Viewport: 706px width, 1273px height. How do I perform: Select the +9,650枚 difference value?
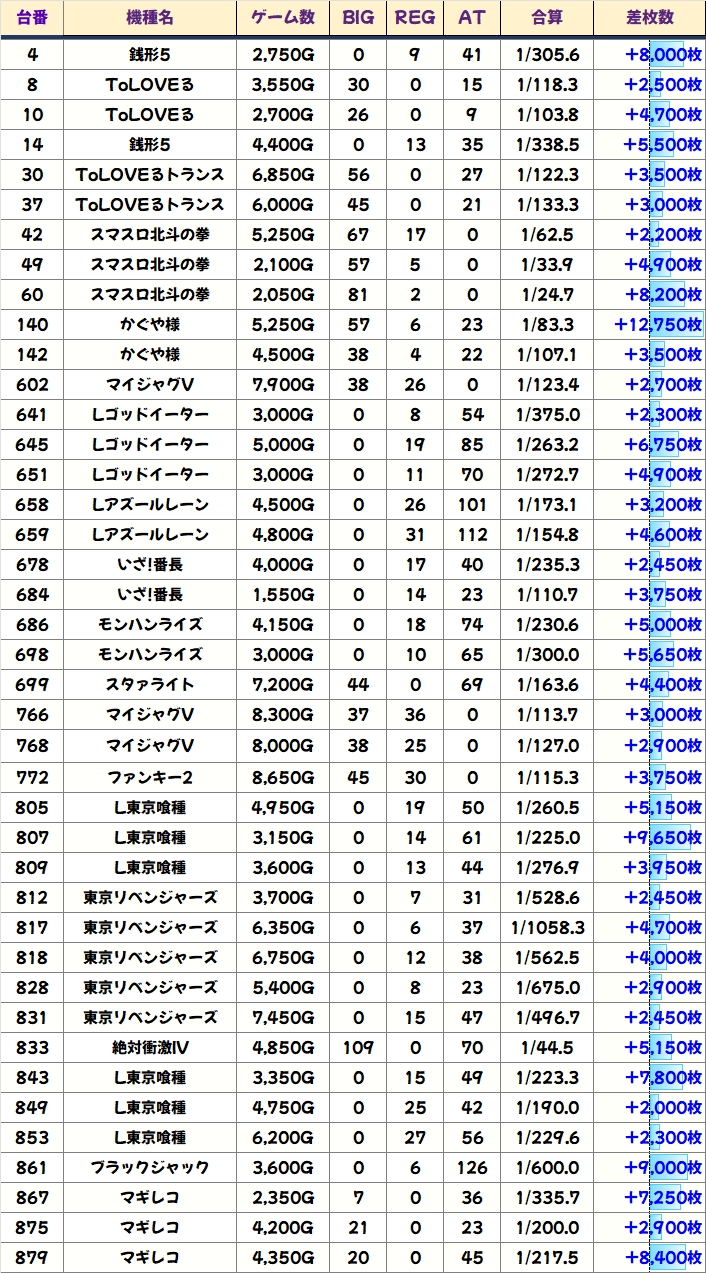(x=663, y=837)
